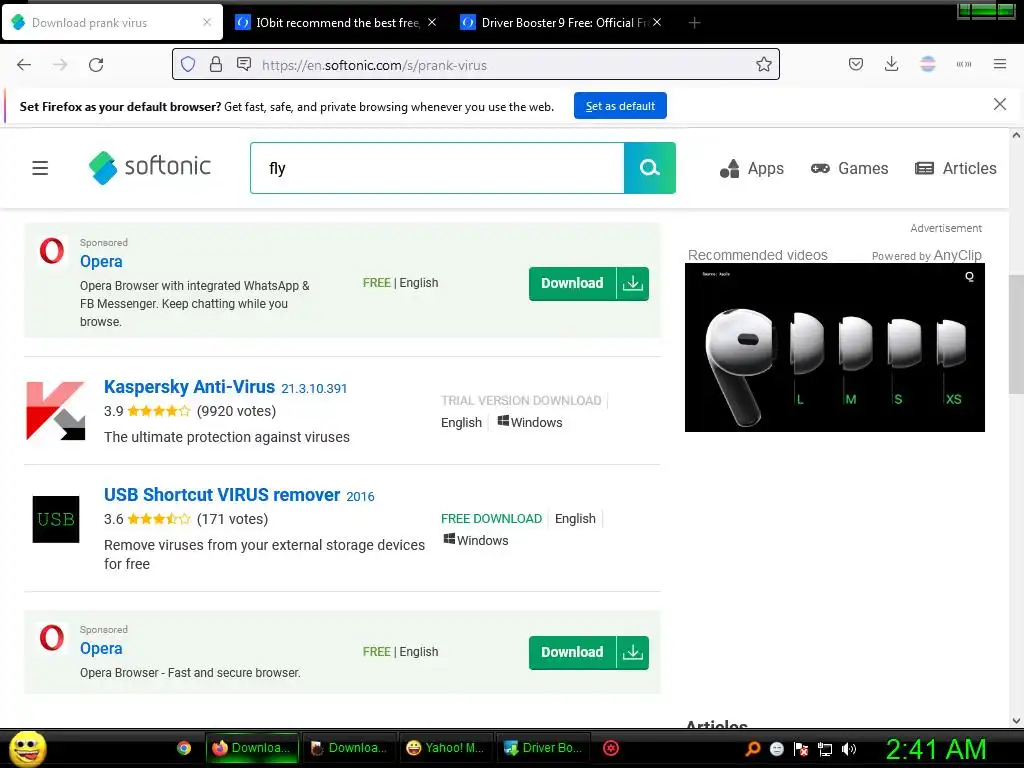The image size is (1024, 768).
Task: Click the scrollbar up arrow
Action: click(1016, 136)
